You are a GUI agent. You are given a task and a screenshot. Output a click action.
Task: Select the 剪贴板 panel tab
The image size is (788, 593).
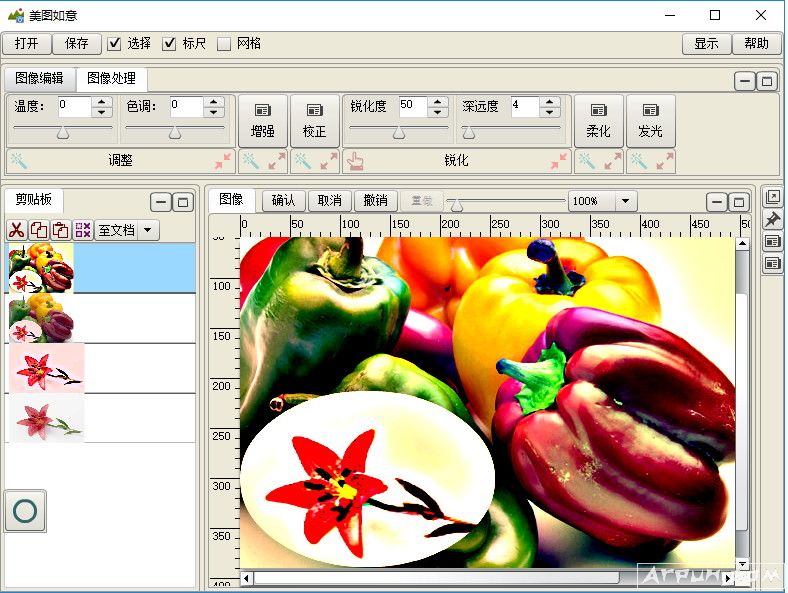click(33, 198)
